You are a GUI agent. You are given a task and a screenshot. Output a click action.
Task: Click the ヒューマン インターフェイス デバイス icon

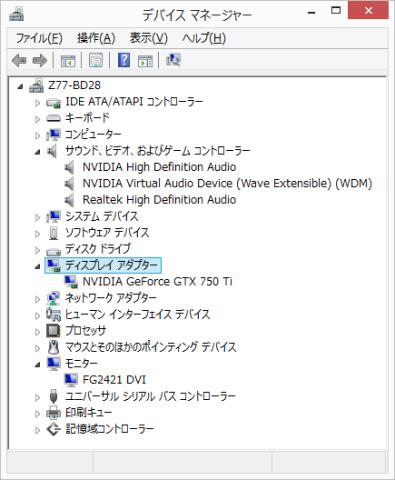[x=53, y=314]
